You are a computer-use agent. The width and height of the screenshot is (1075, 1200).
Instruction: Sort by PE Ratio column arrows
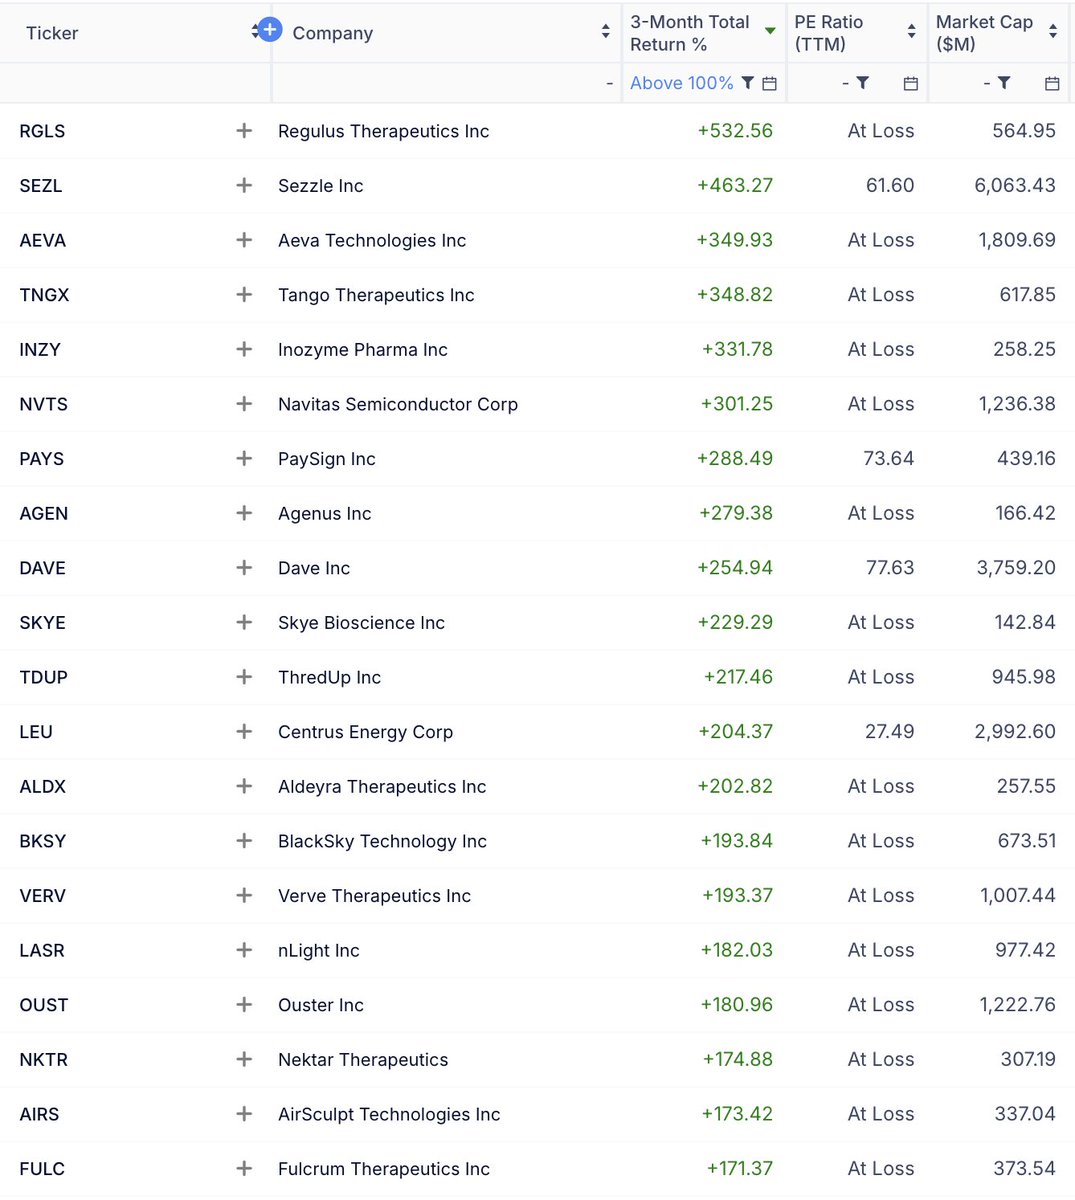tap(911, 32)
